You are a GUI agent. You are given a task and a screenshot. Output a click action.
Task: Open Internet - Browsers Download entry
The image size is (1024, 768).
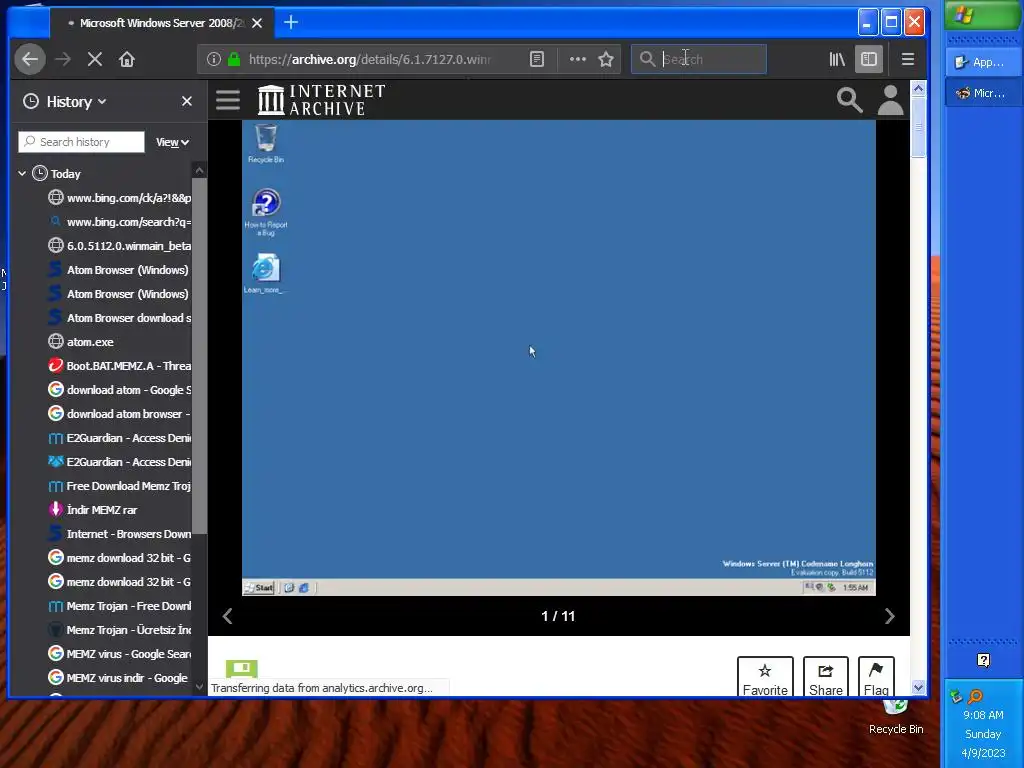point(120,534)
